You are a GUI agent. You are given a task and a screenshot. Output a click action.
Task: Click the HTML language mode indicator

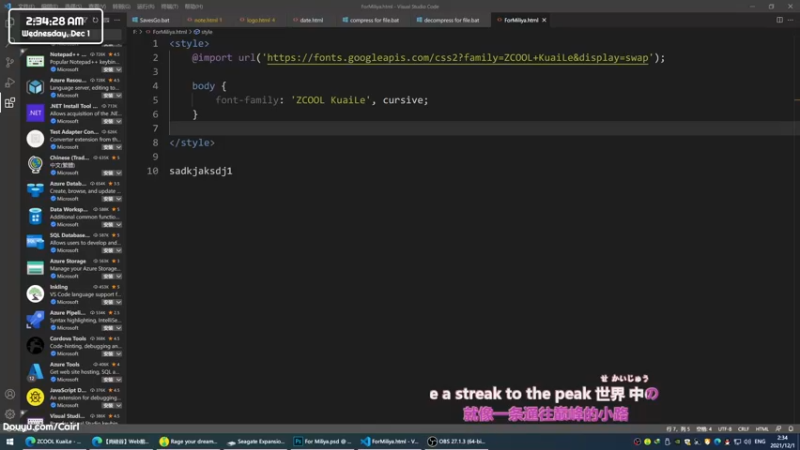(x=762, y=429)
